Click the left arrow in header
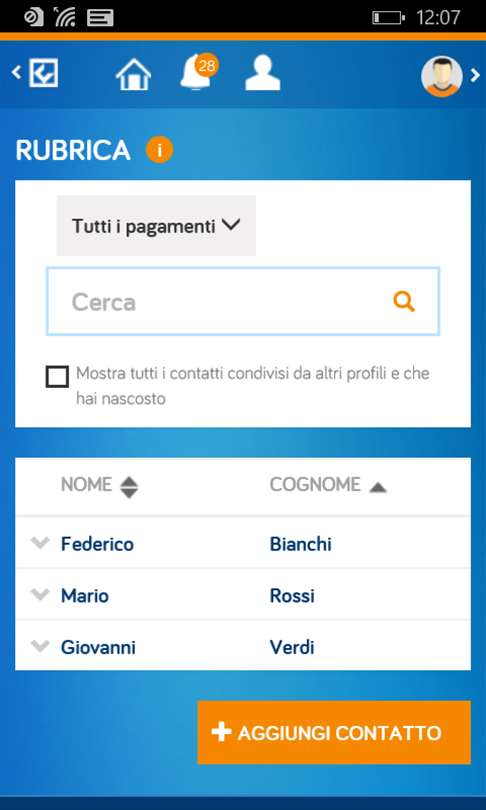Screen dimensions: 486x810 click(x=17, y=72)
